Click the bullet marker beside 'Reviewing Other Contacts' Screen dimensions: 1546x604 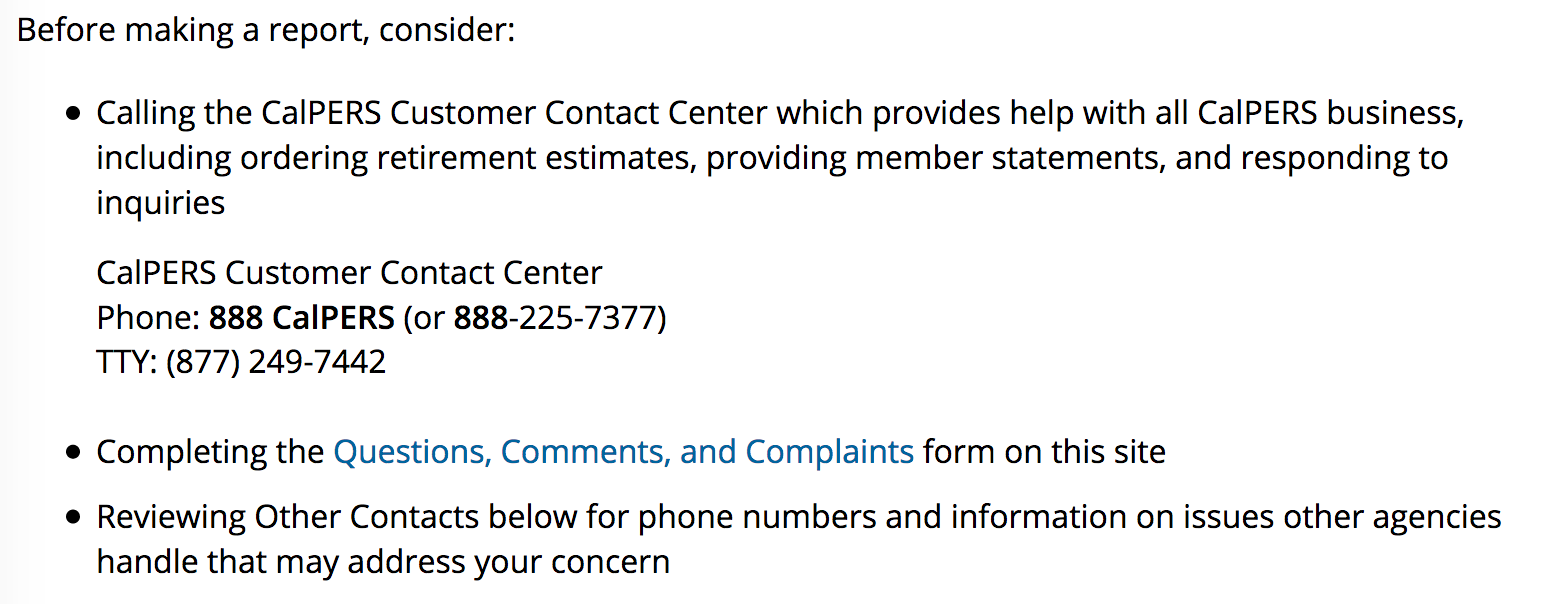pos(72,518)
